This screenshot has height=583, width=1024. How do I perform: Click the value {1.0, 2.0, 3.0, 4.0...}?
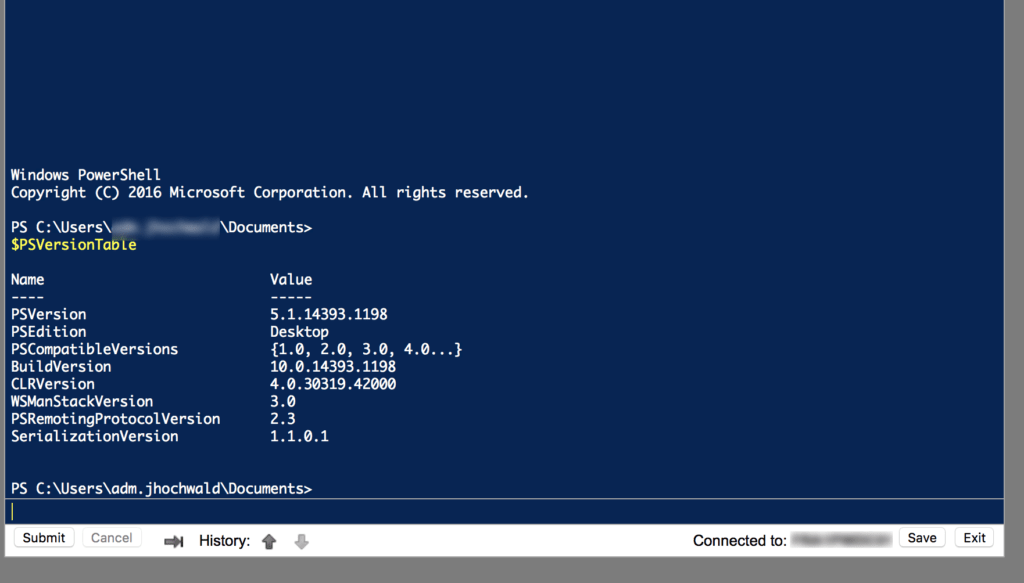(x=366, y=349)
